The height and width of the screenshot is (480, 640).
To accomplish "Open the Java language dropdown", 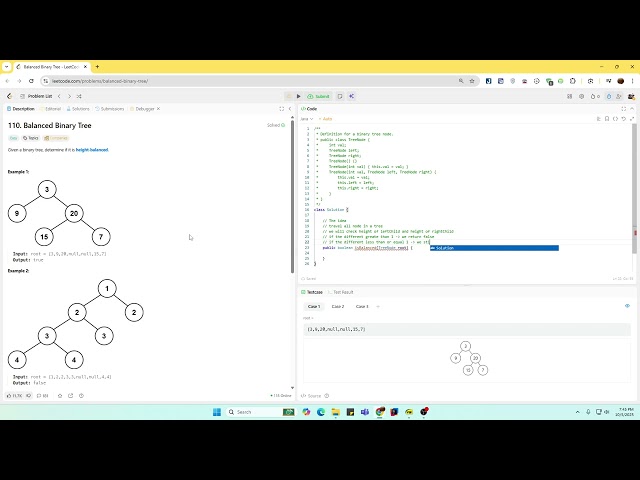I will pos(307,119).
